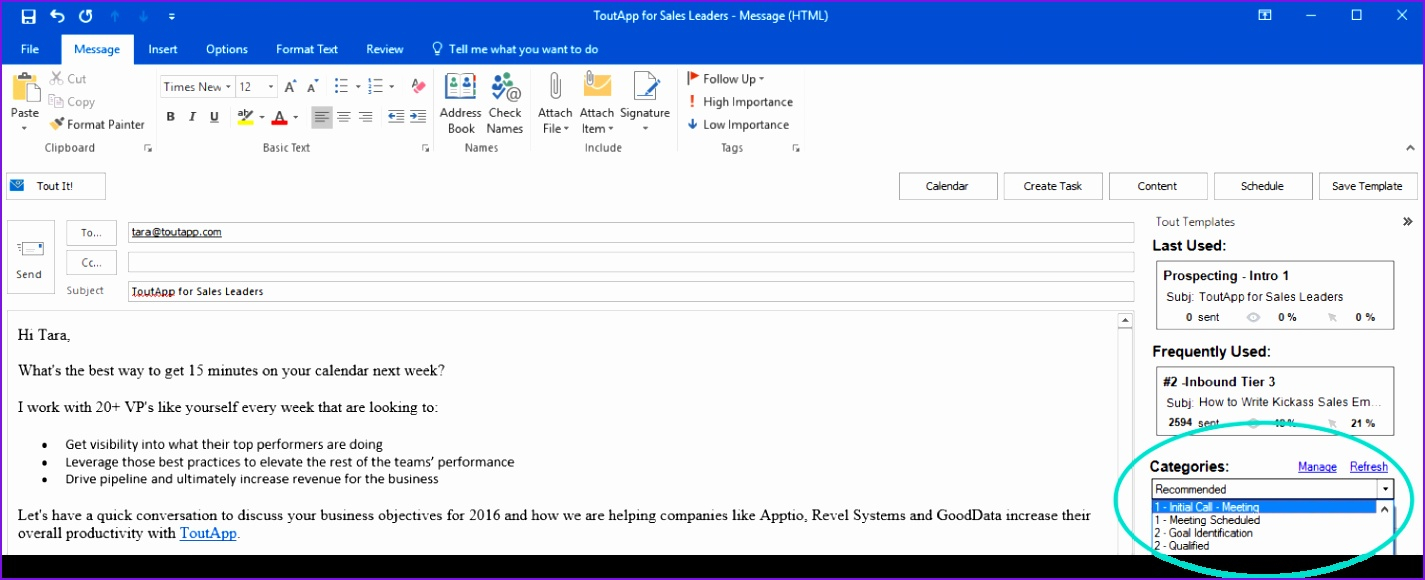Mark message as Low Importance

pyautogui.click(x=738, y=124)
